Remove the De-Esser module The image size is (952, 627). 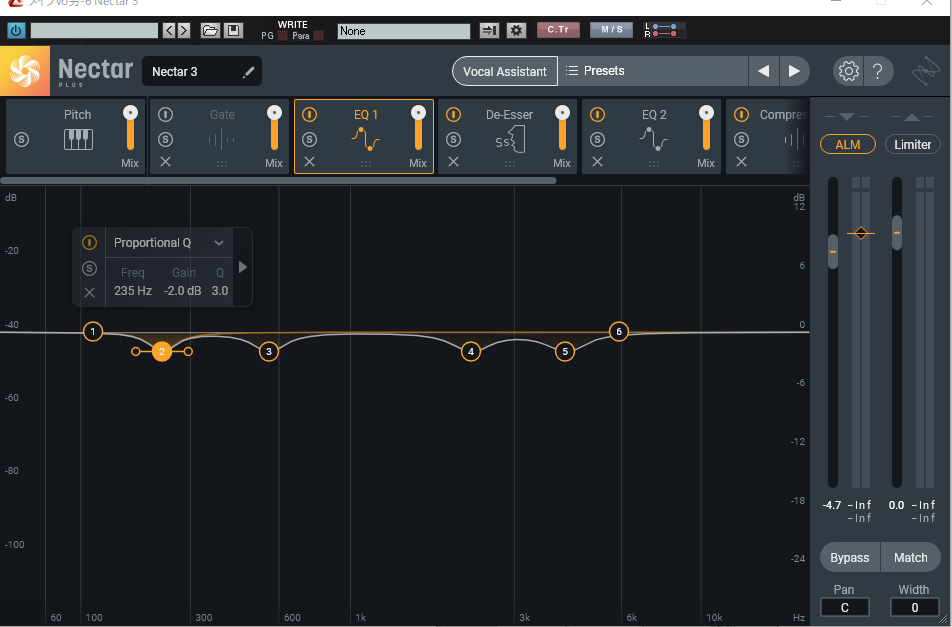453,161
